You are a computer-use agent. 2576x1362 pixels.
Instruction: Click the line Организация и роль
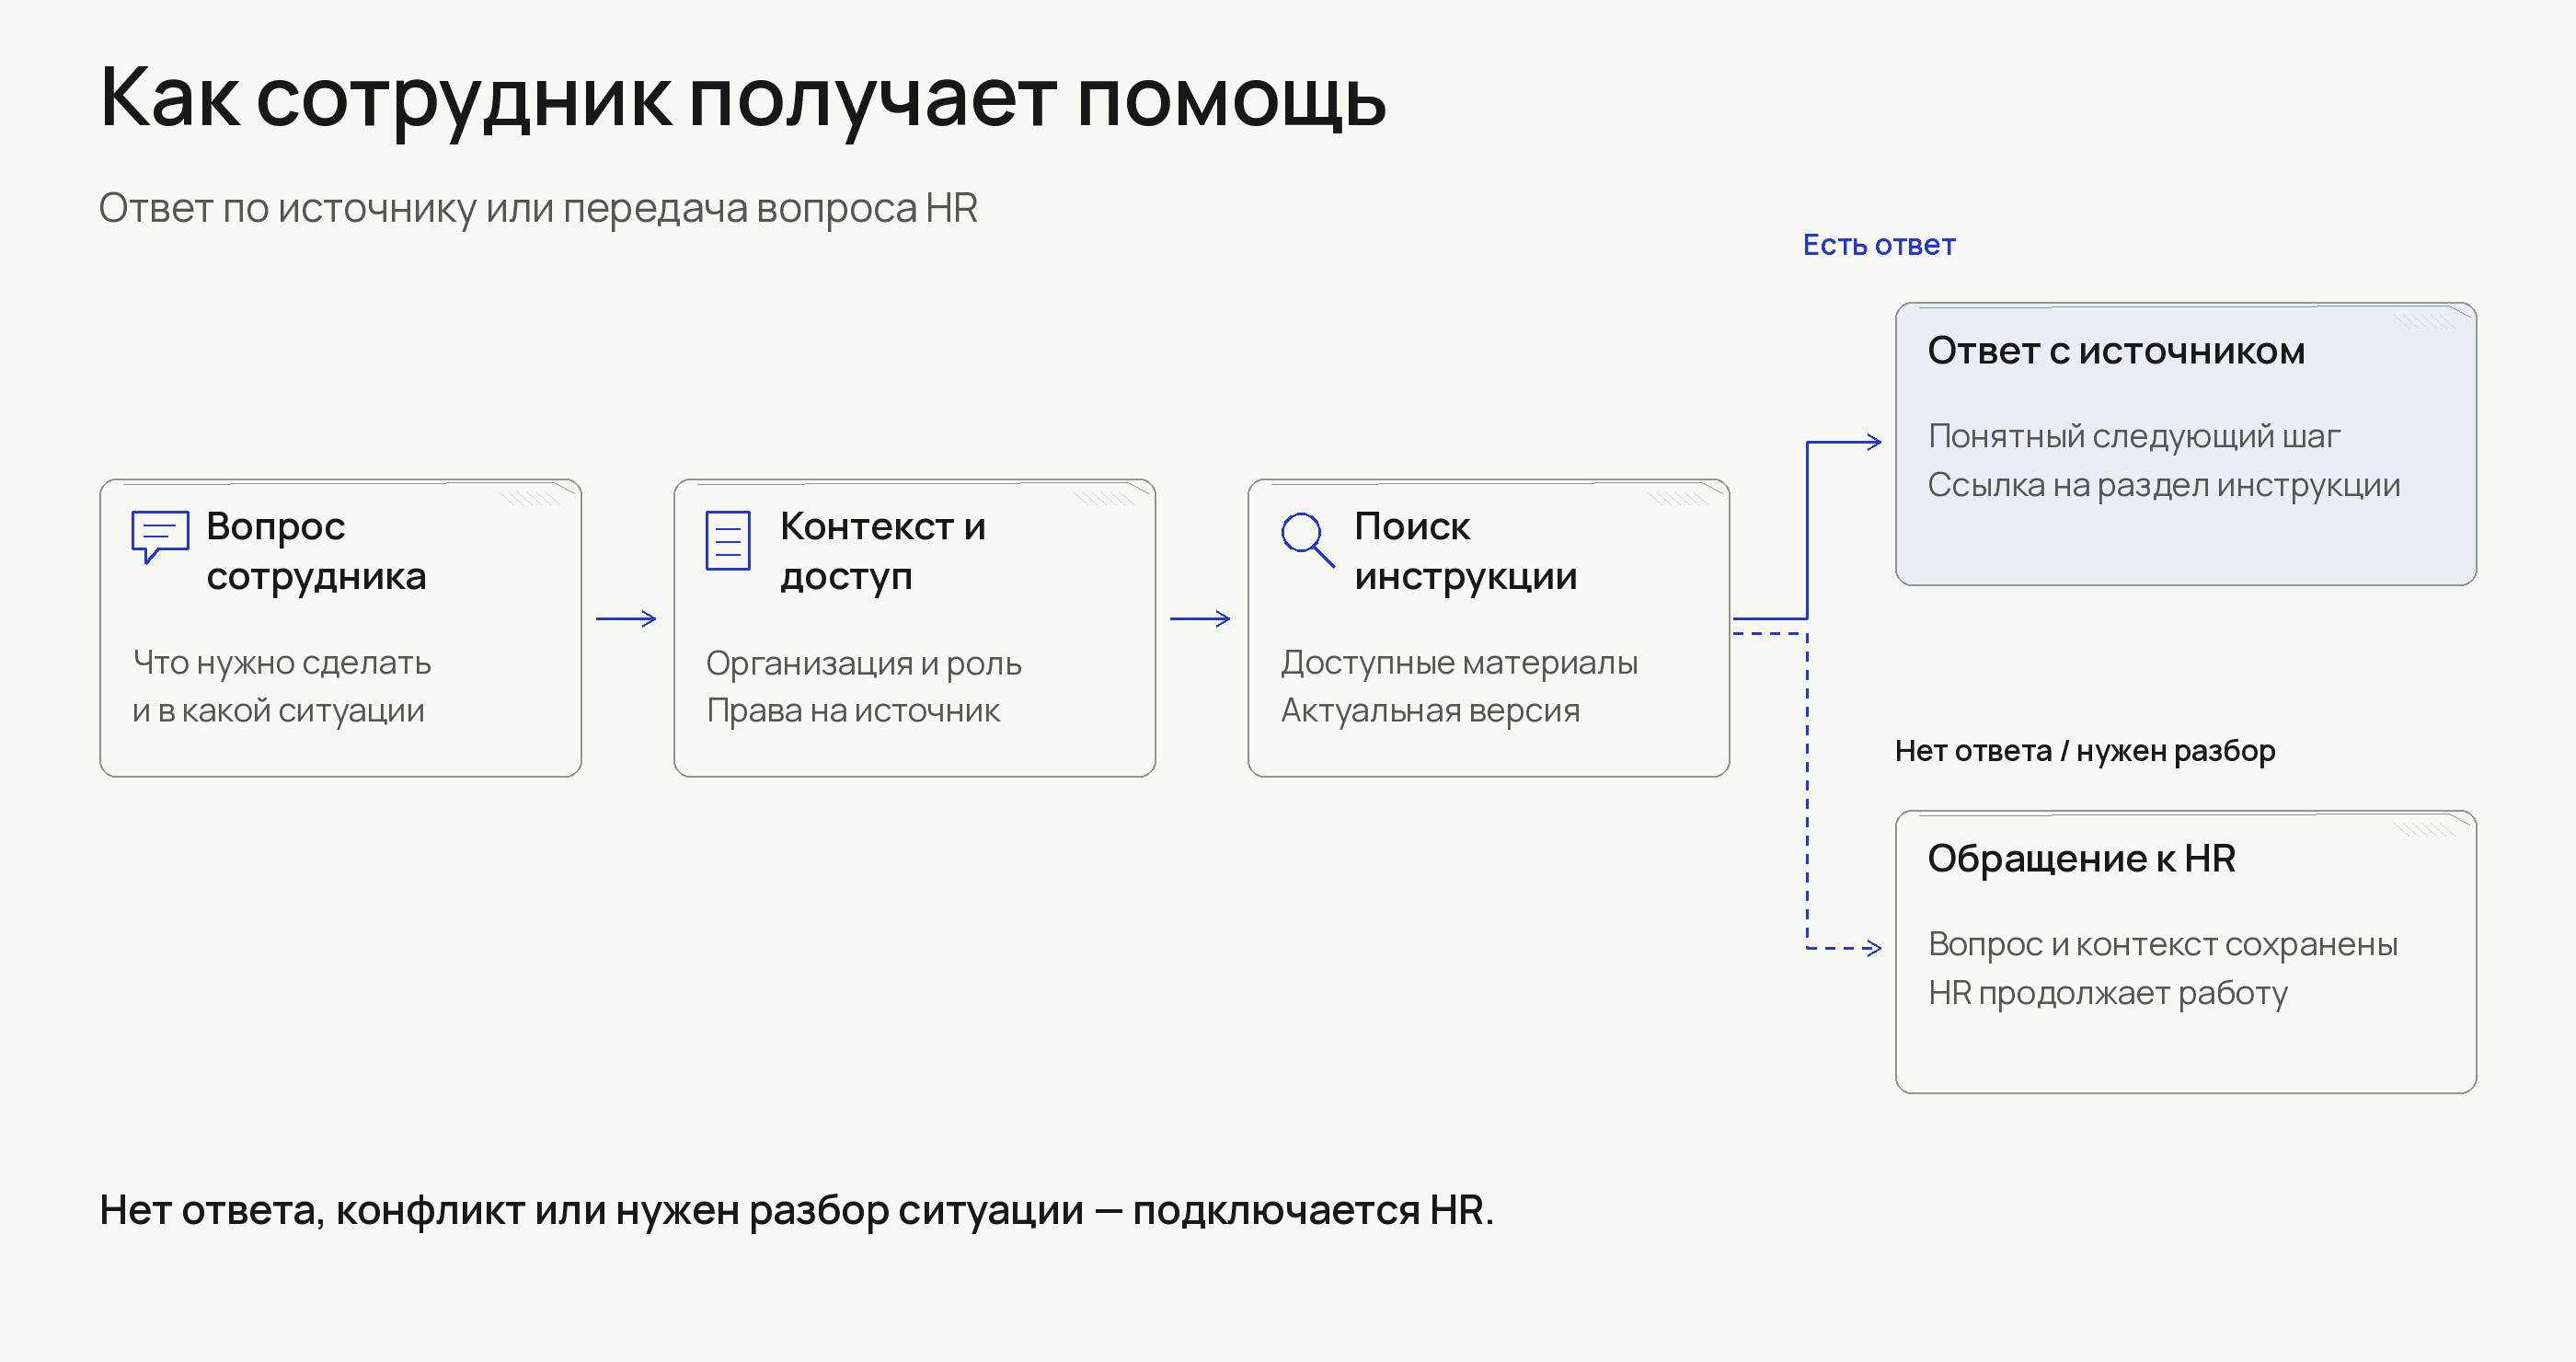864,664
